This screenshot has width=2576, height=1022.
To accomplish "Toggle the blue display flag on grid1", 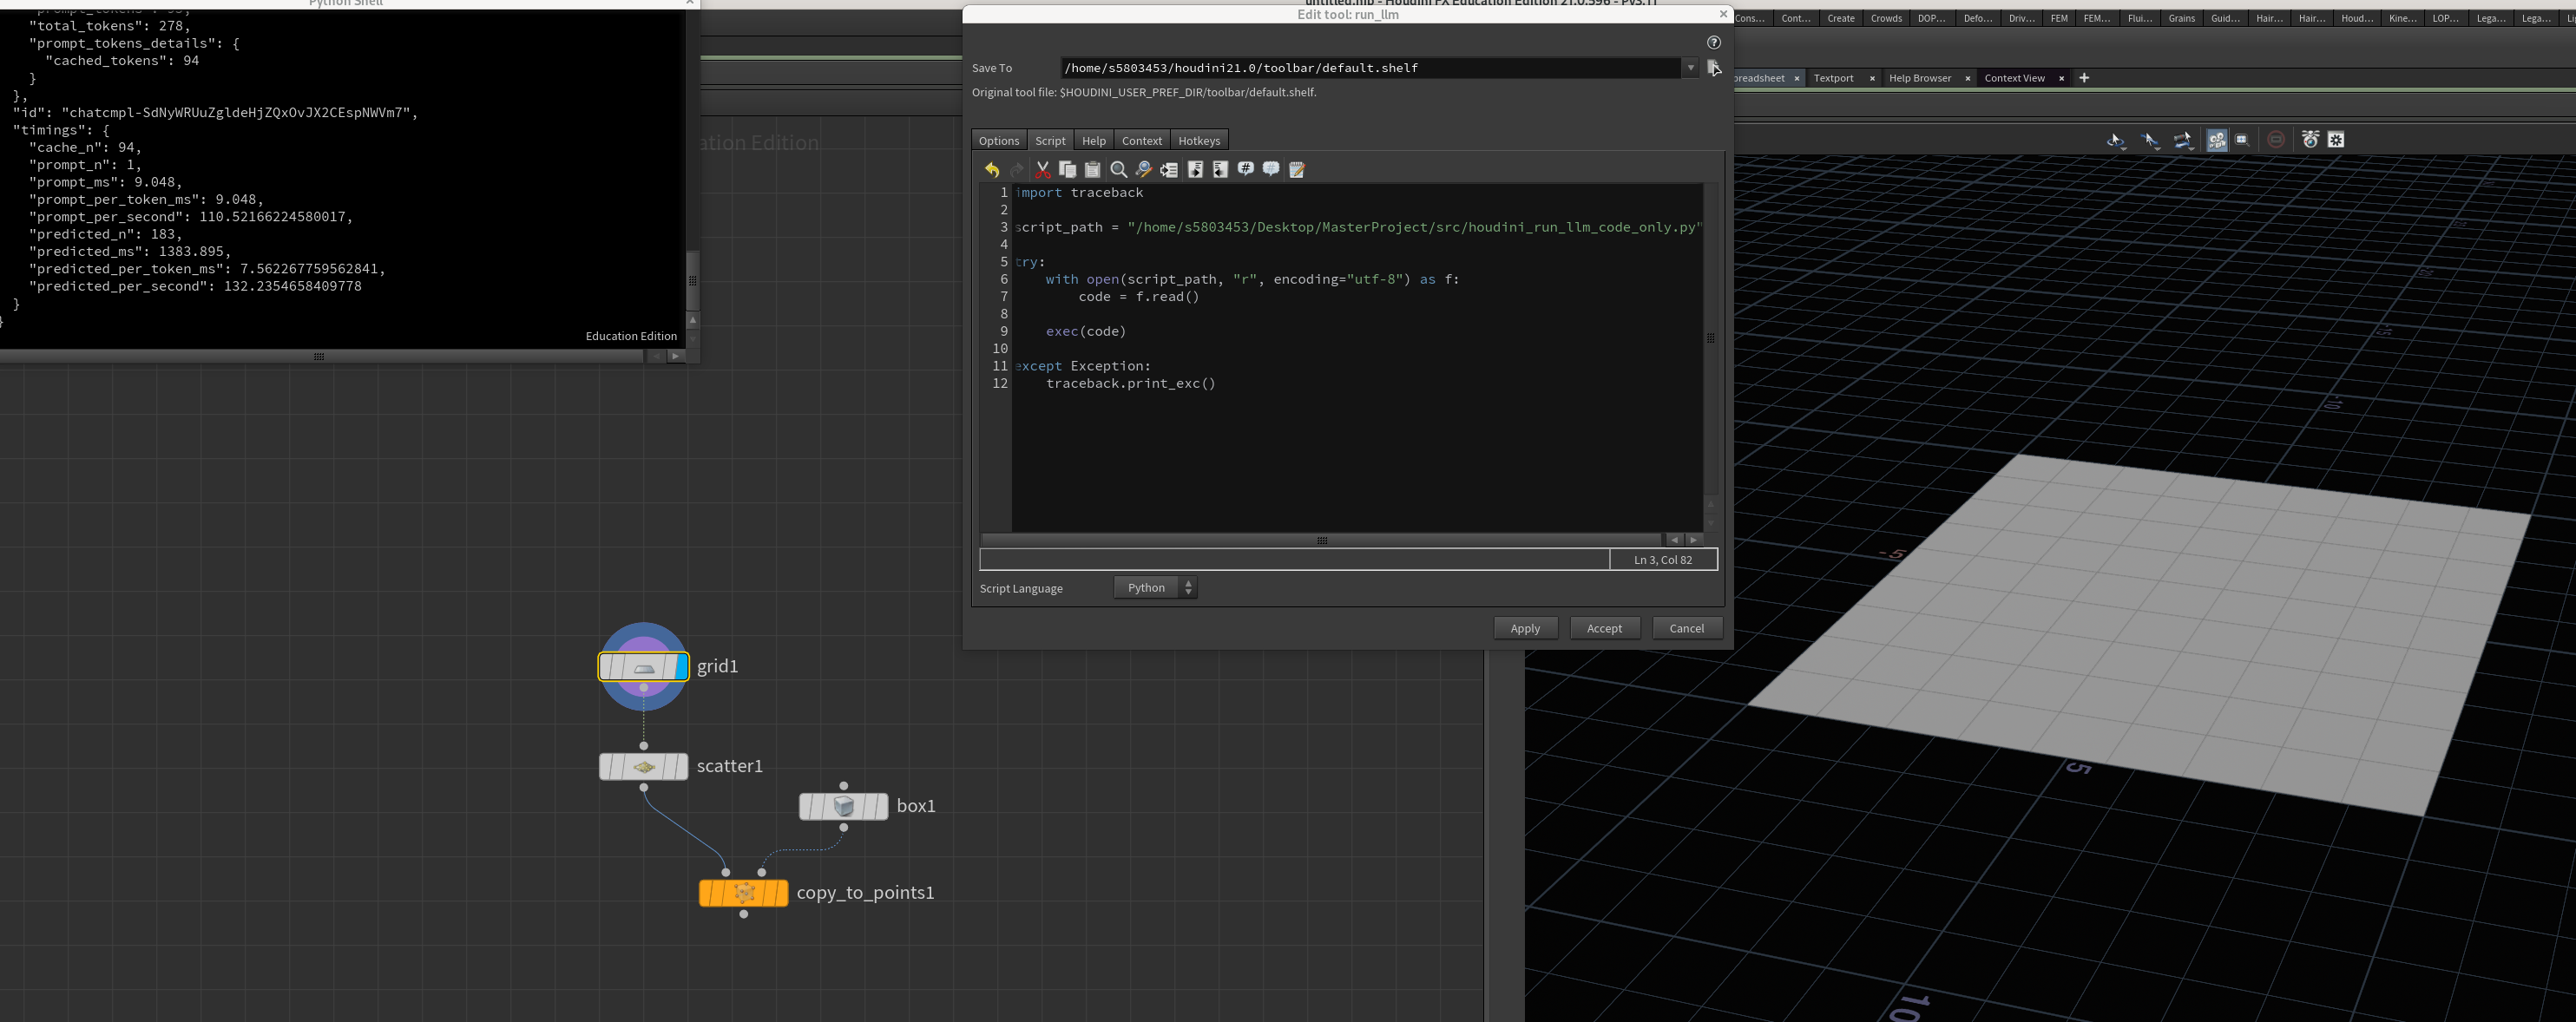I will [682, 667].
